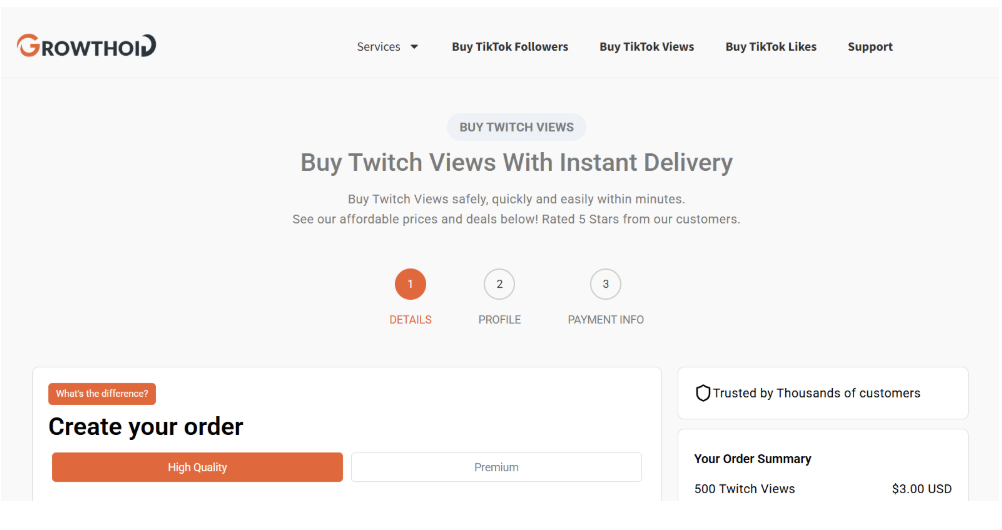Open the Services menu
Screen dimensions: 1002x530
pyautogui.click(x=379, y=47)
